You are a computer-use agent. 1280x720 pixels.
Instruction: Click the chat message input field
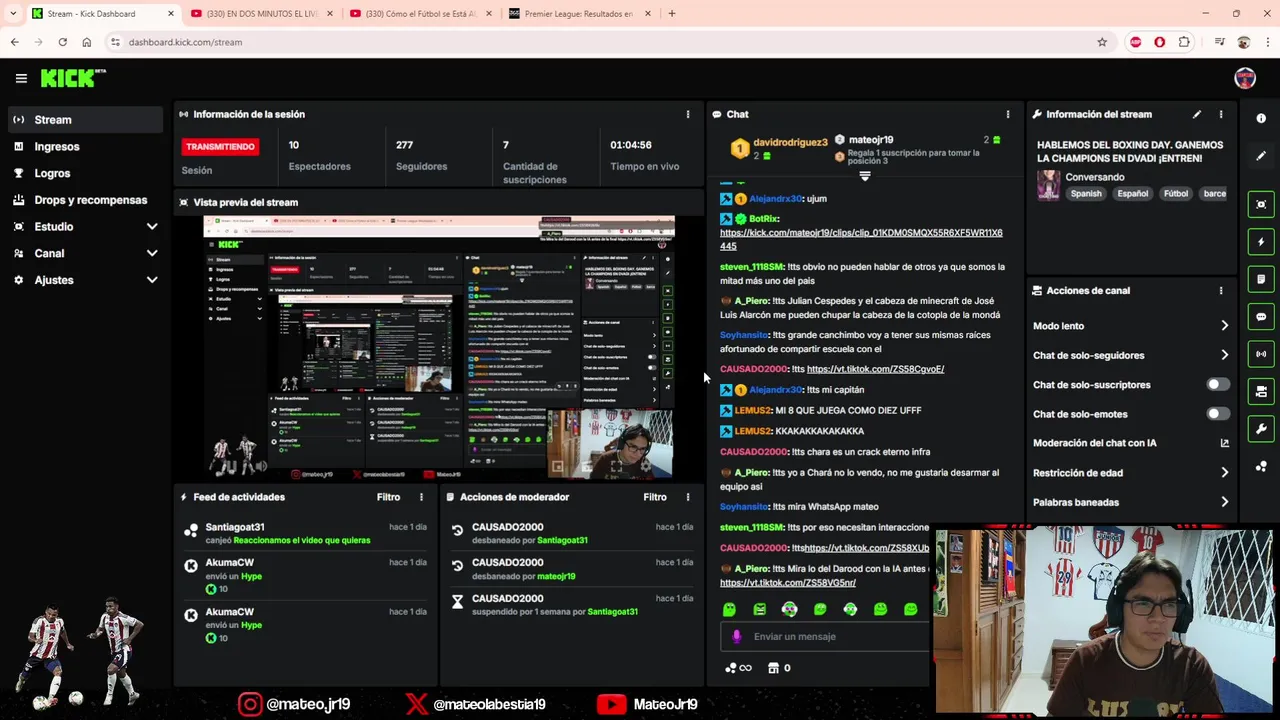825,636
